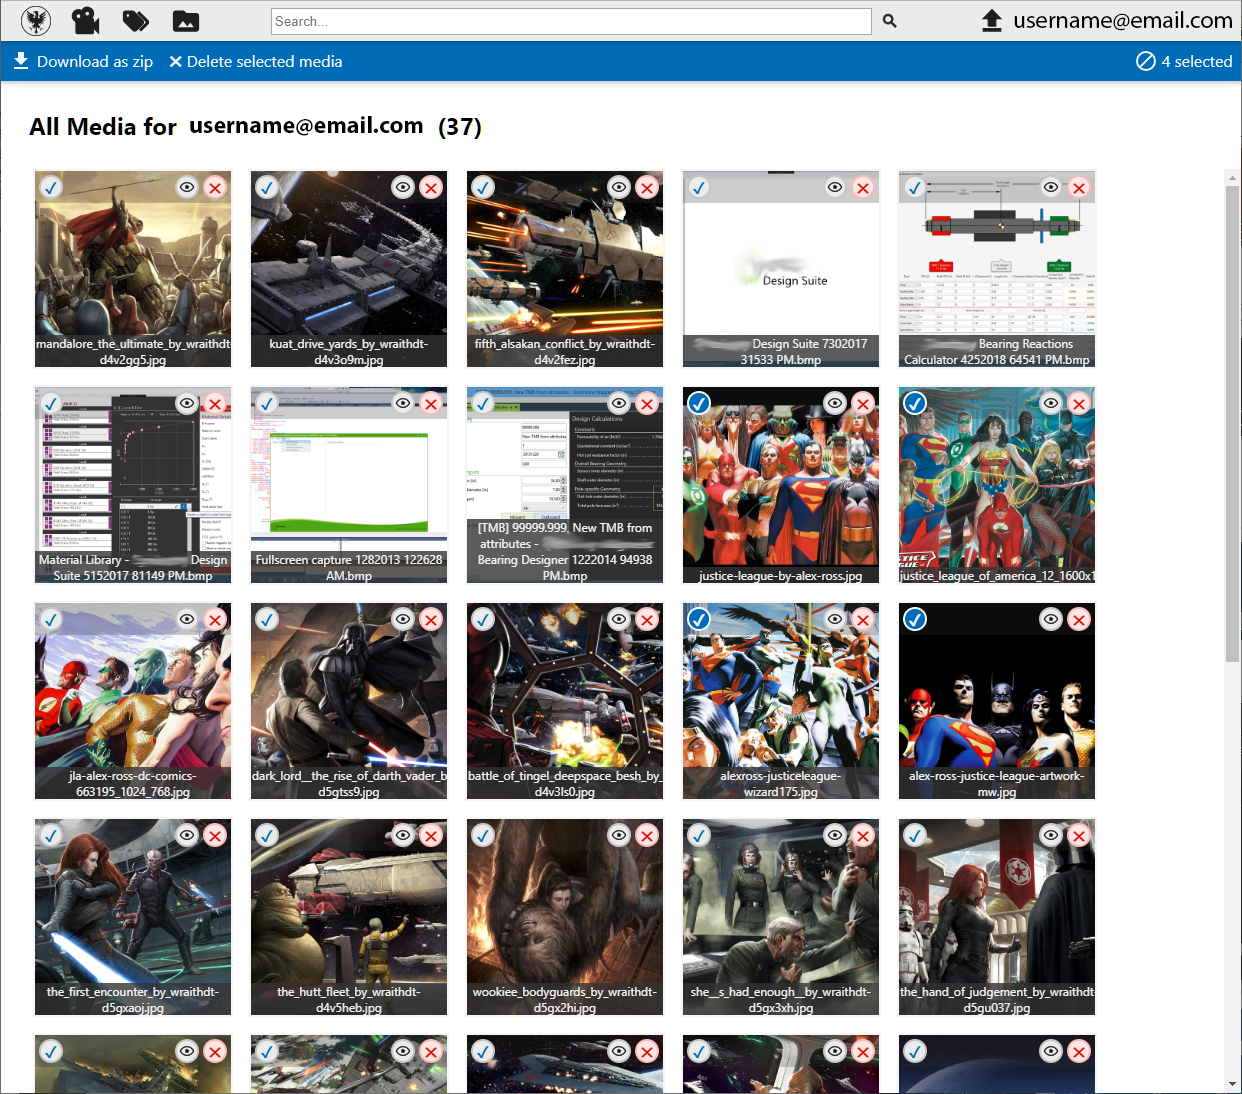
Task: Open the eagle crest home logo
Action: 36,21
